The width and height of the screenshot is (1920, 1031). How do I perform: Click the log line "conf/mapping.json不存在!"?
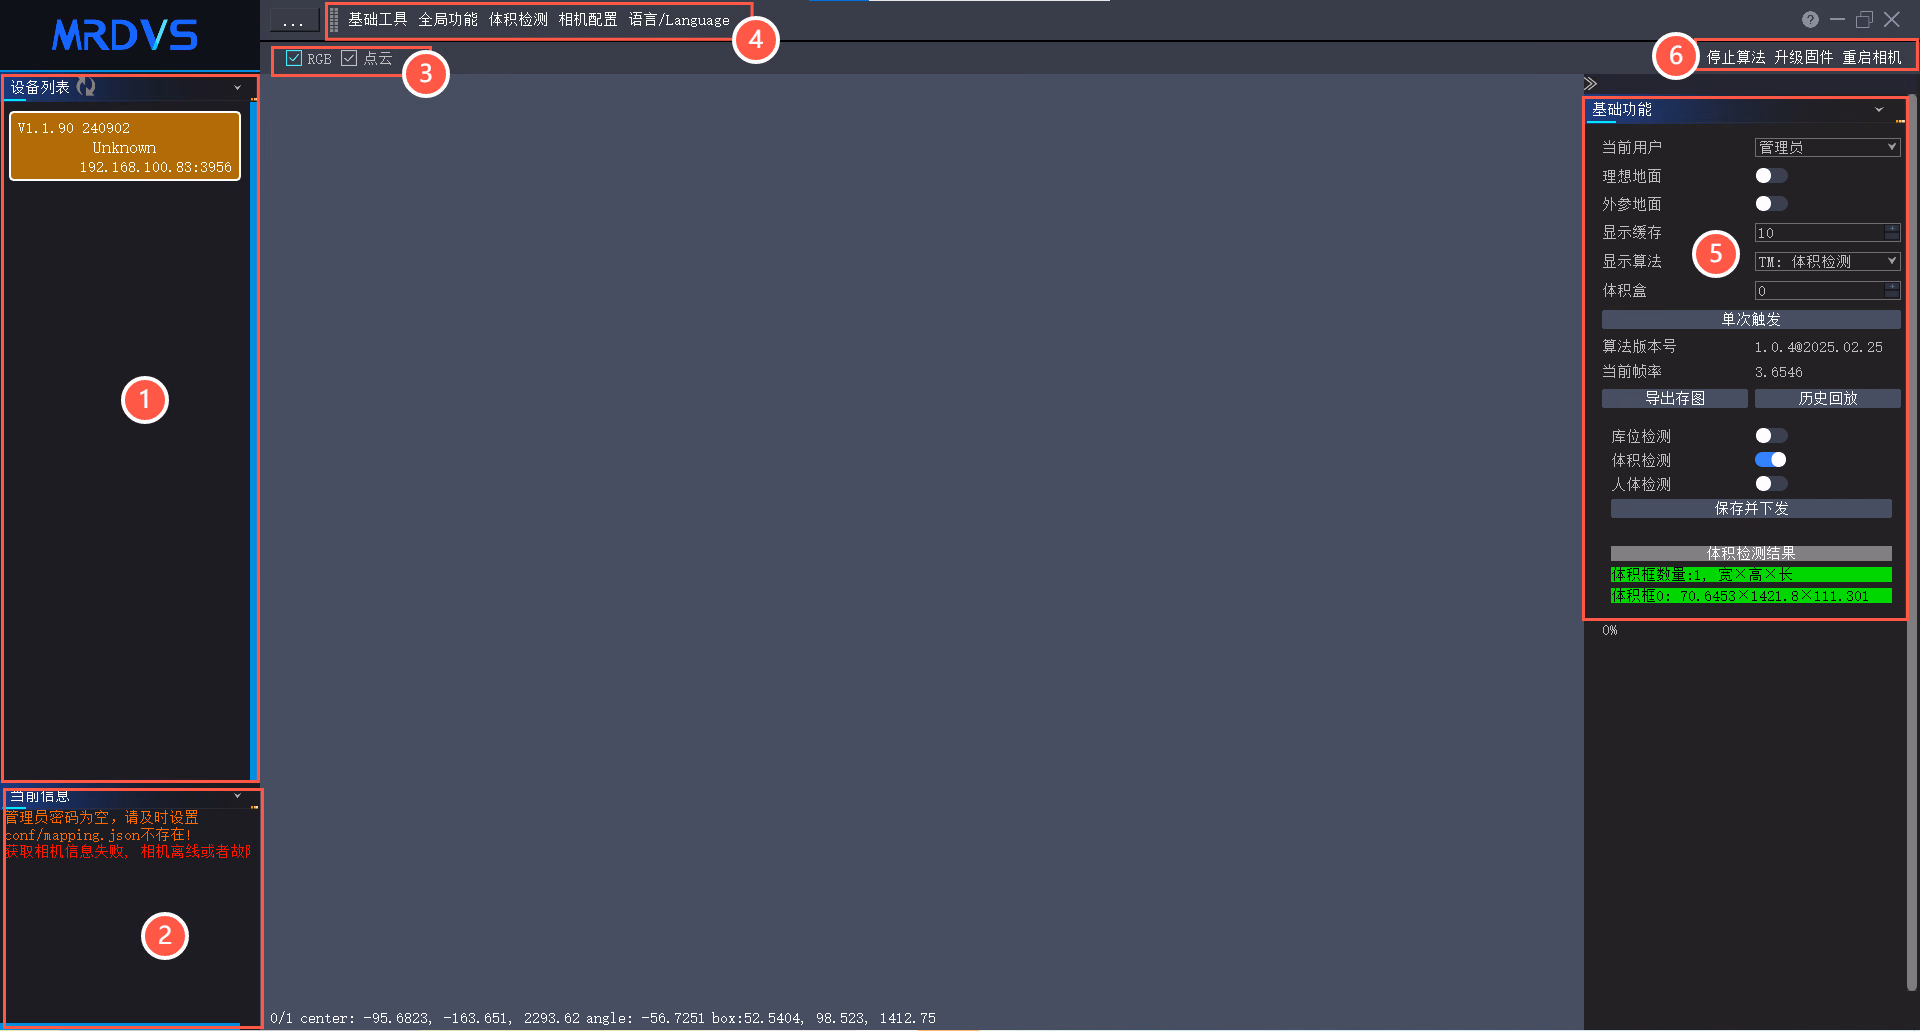[x=98, y=835]
